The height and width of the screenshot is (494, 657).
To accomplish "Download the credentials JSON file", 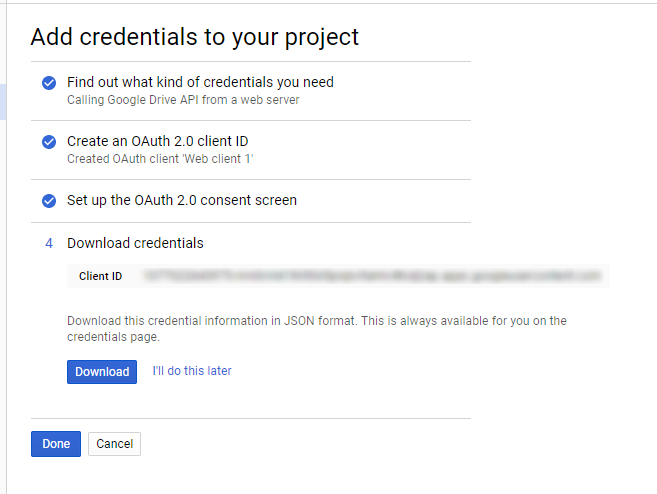I will (x=102, y=372).
